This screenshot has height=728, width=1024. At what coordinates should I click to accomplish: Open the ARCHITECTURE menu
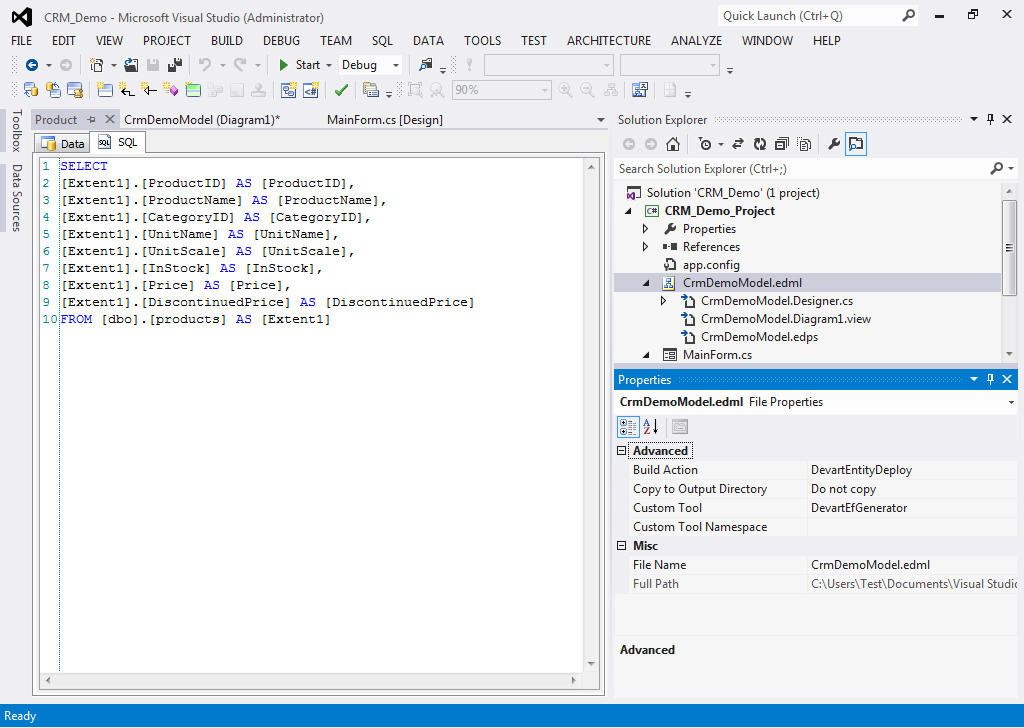[x=608, y=40]
